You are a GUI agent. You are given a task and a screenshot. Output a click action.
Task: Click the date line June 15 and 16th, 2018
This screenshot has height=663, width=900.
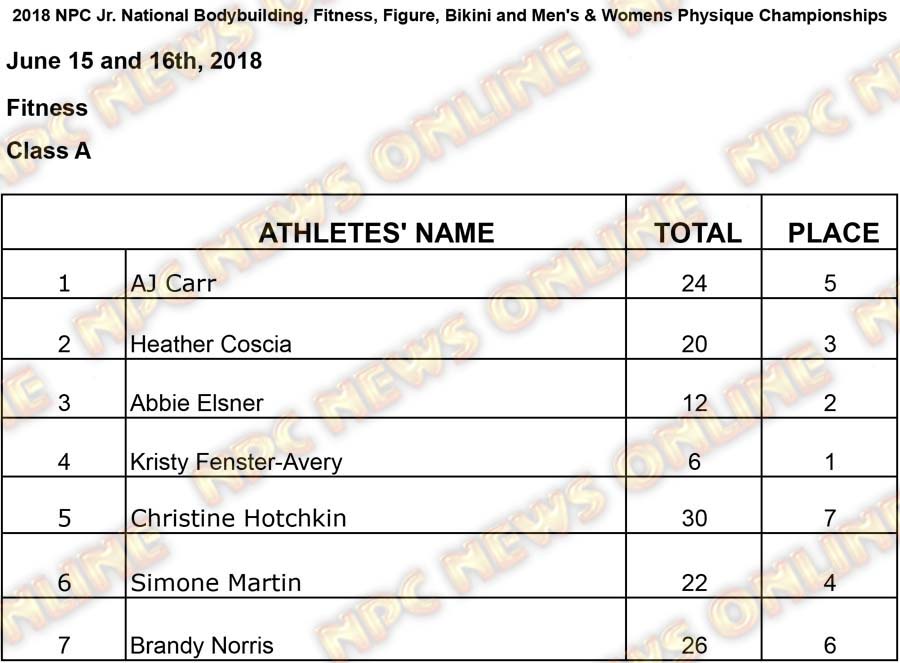(134, 61)
